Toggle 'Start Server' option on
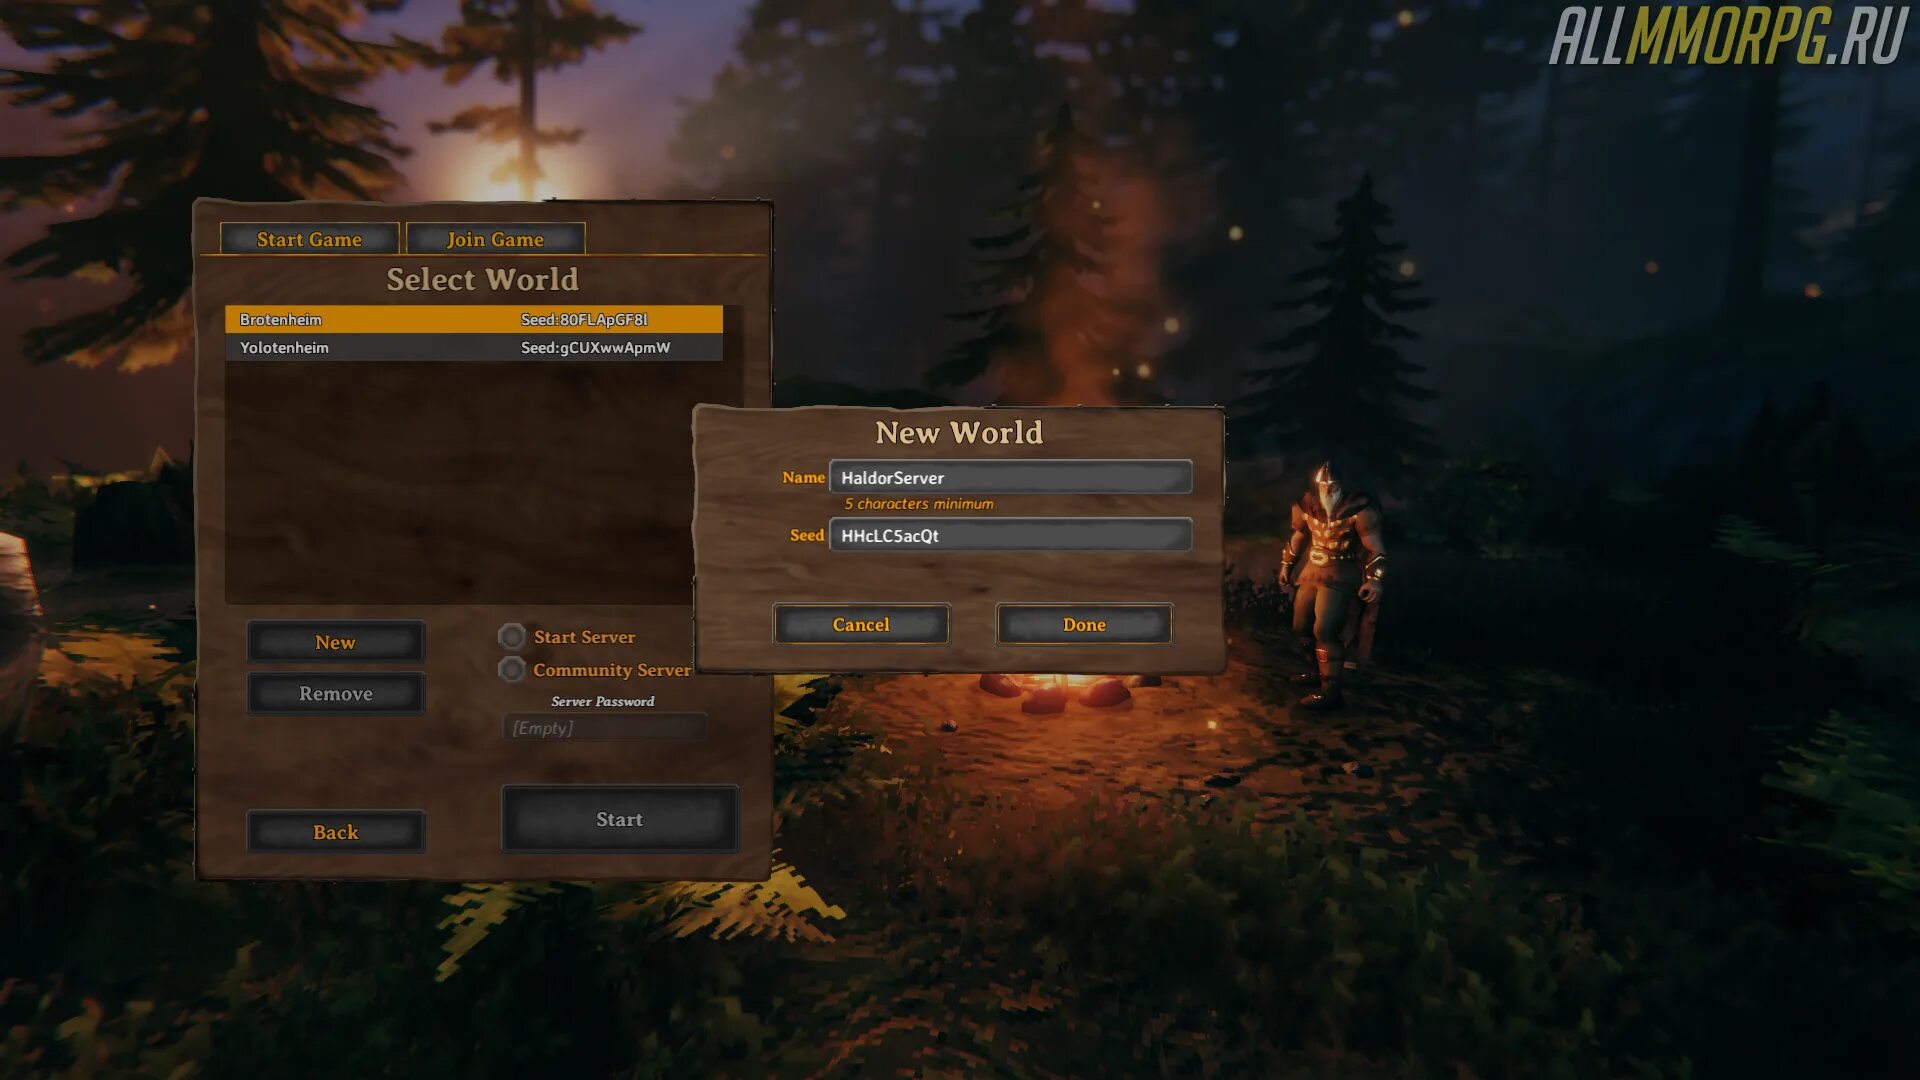Image resolution: width=1920 pixels, height=1080 pixels. [x=512, y=637]
